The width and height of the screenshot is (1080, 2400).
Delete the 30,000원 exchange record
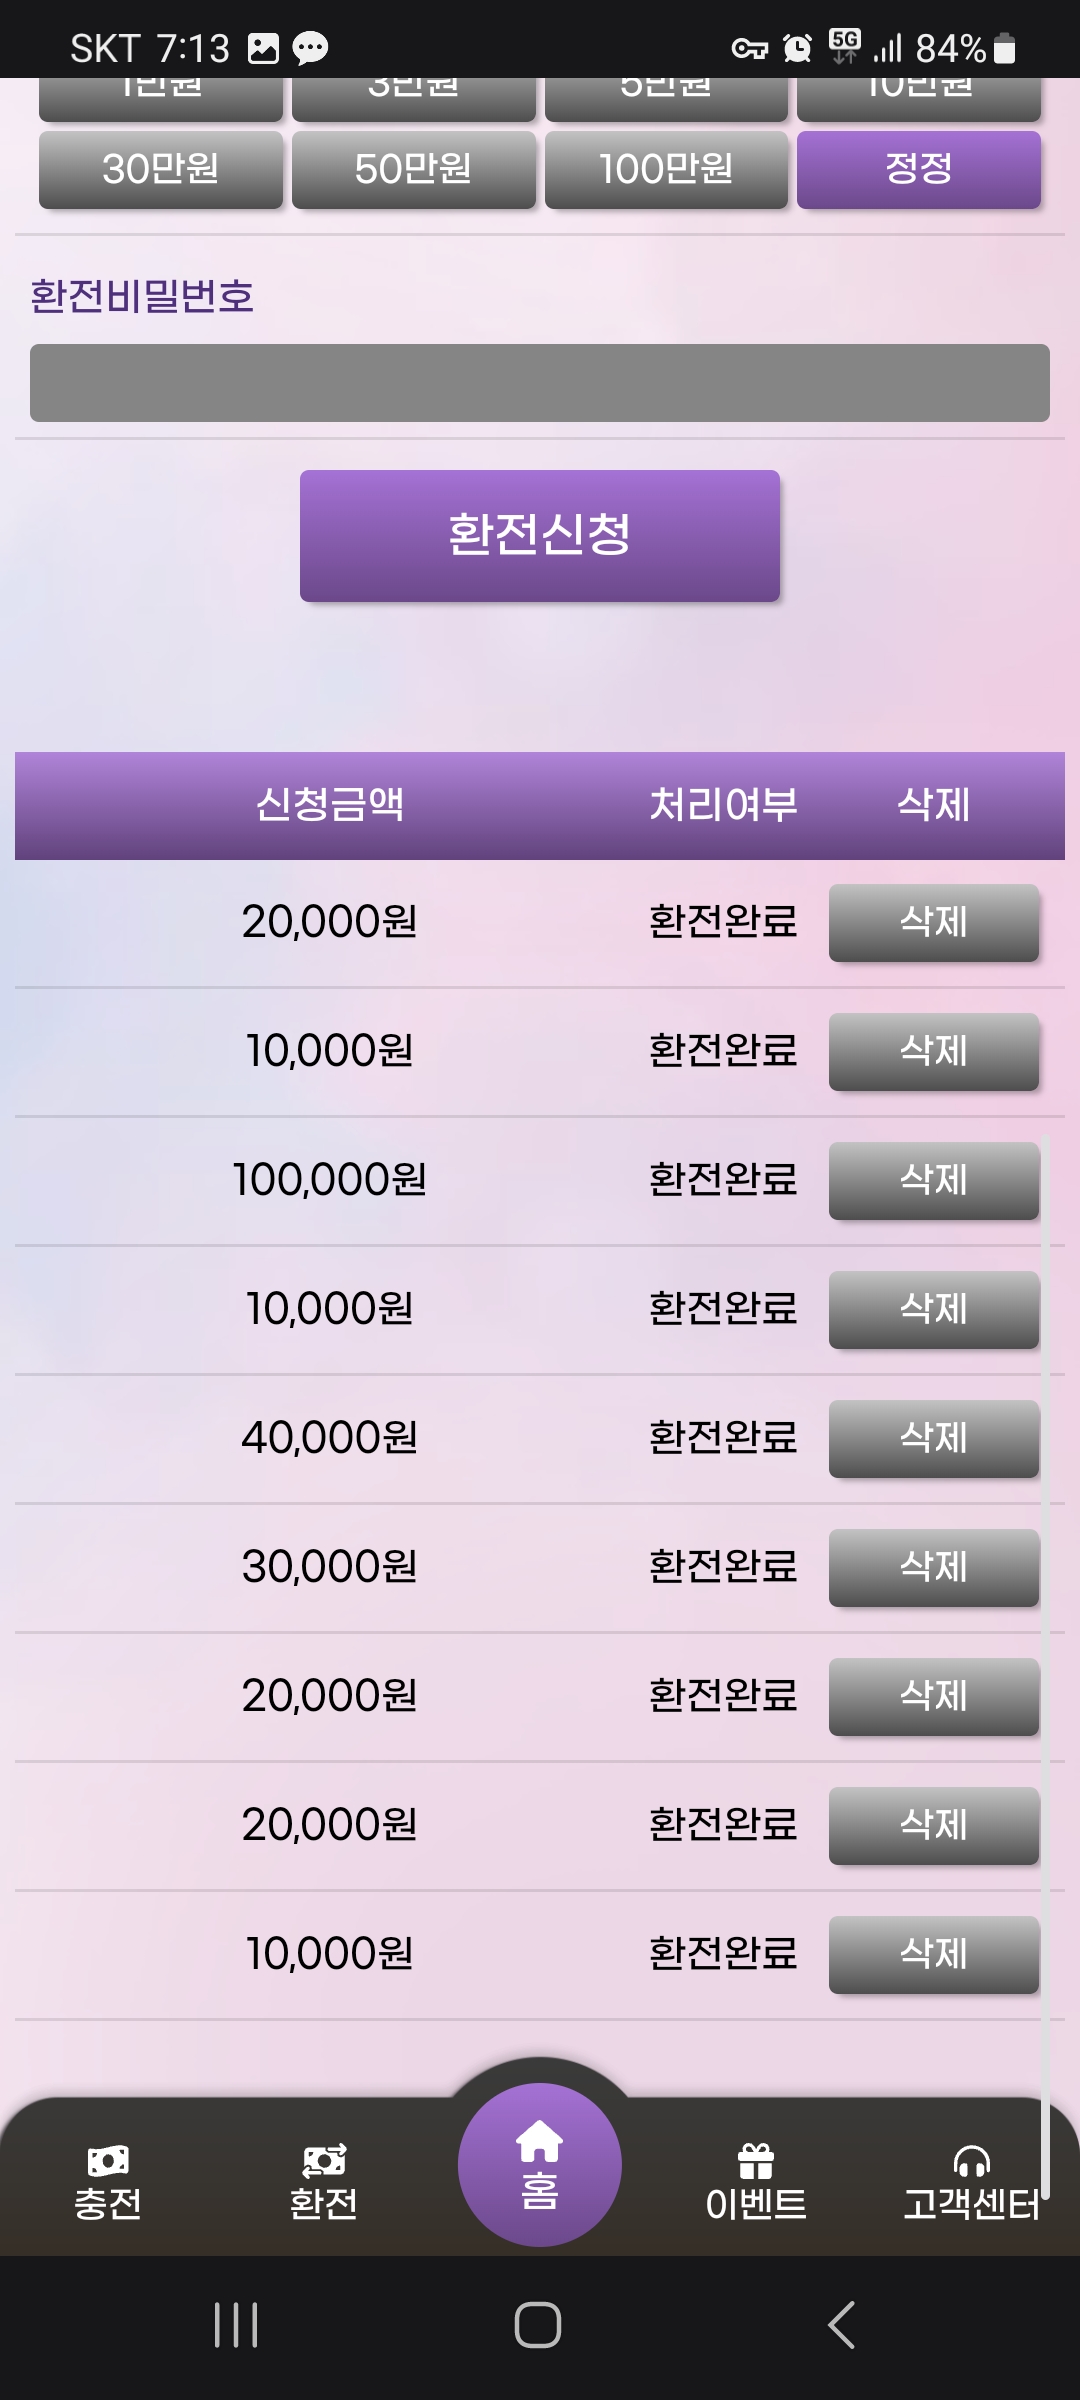click(x=933, y=1567)
